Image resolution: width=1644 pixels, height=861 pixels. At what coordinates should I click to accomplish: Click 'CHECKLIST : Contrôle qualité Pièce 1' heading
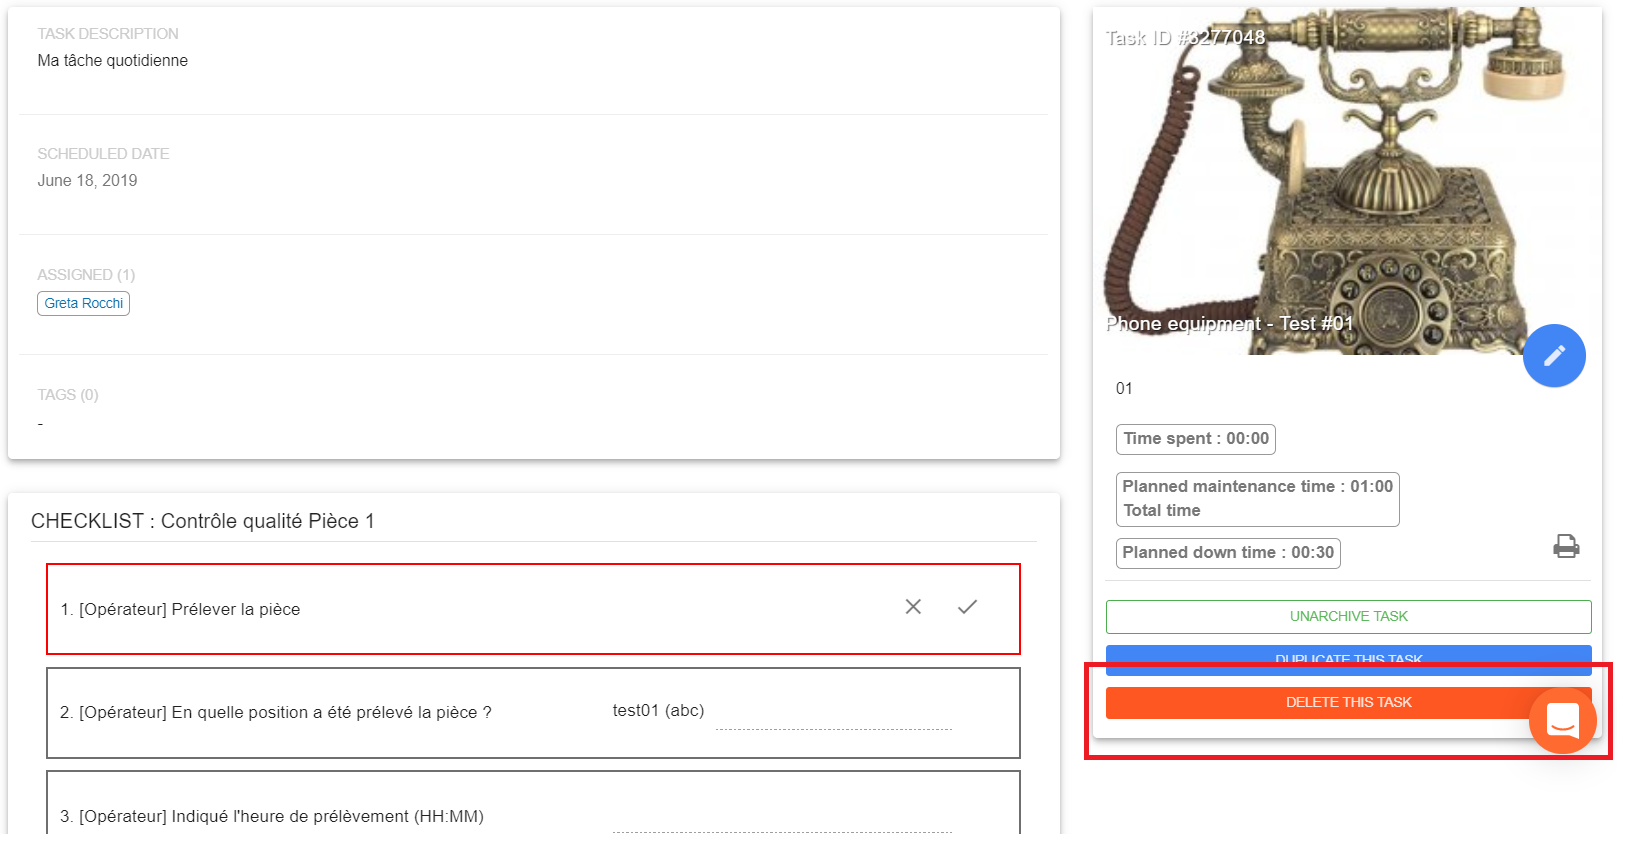[203, 521]
